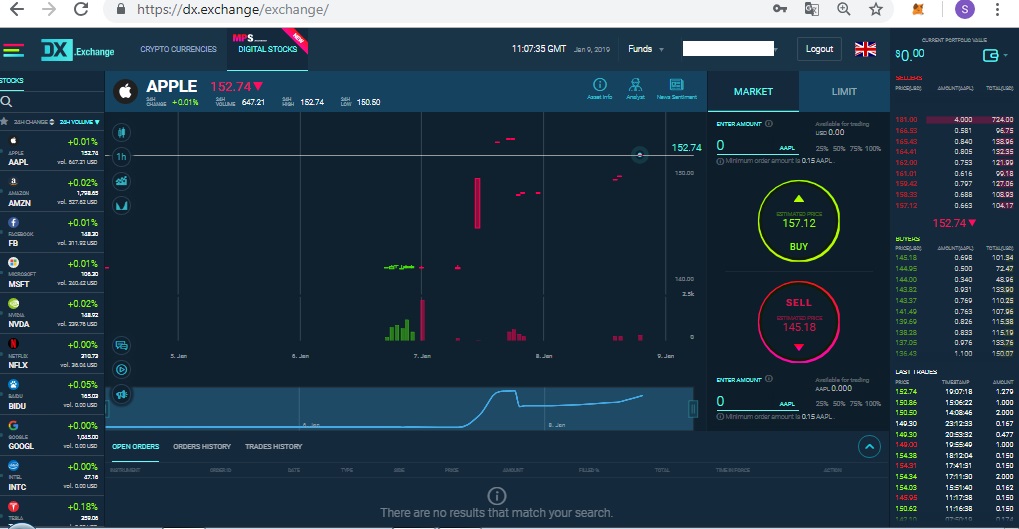
Task: Click the browser translate icon
Action: click(x=812, y=9)
